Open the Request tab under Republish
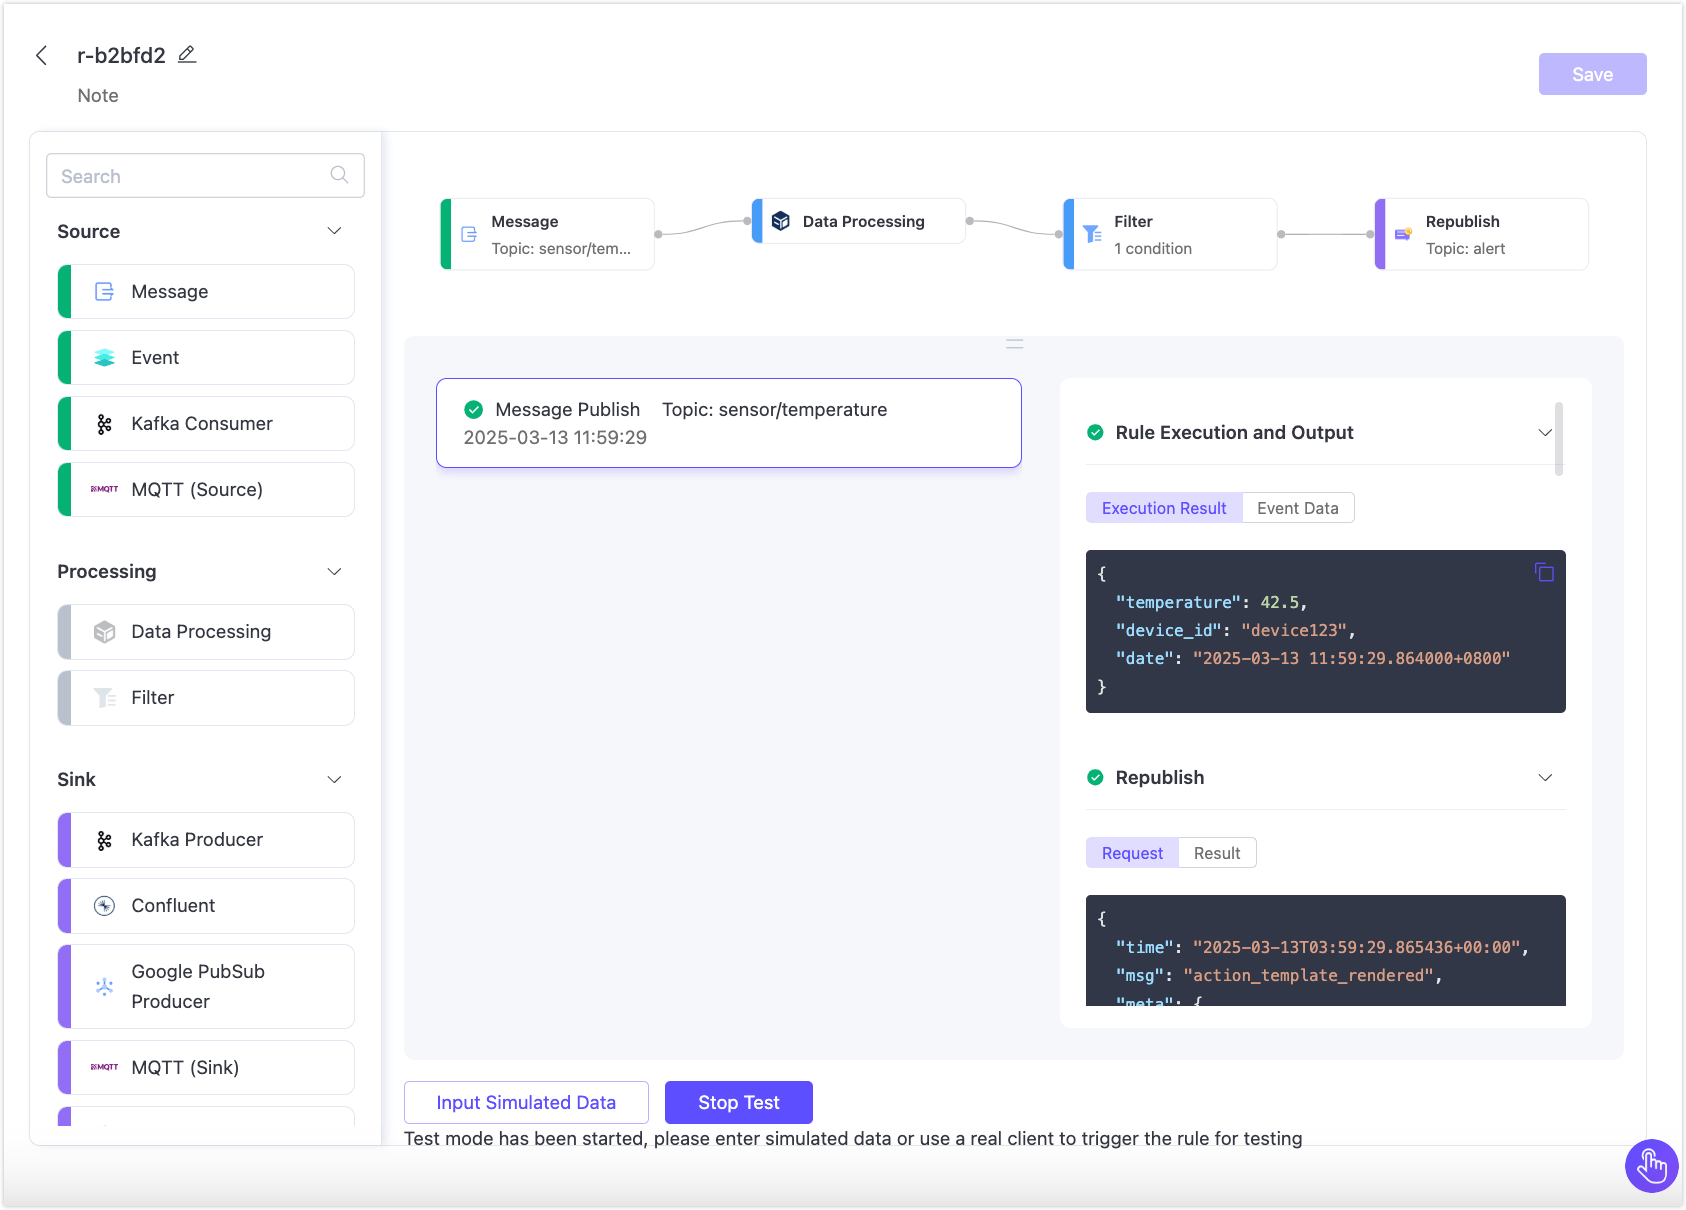 [1132, 853]
